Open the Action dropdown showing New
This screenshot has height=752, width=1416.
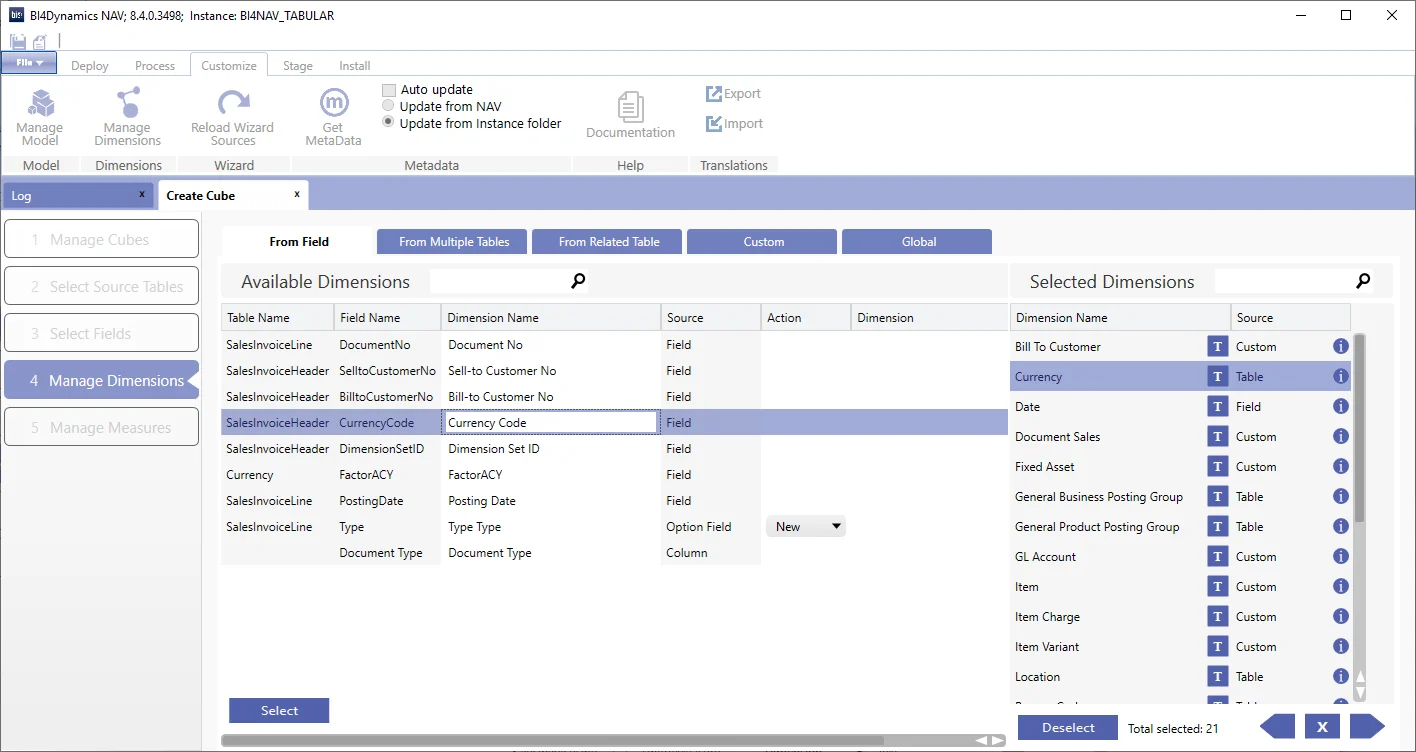(806, 527)
